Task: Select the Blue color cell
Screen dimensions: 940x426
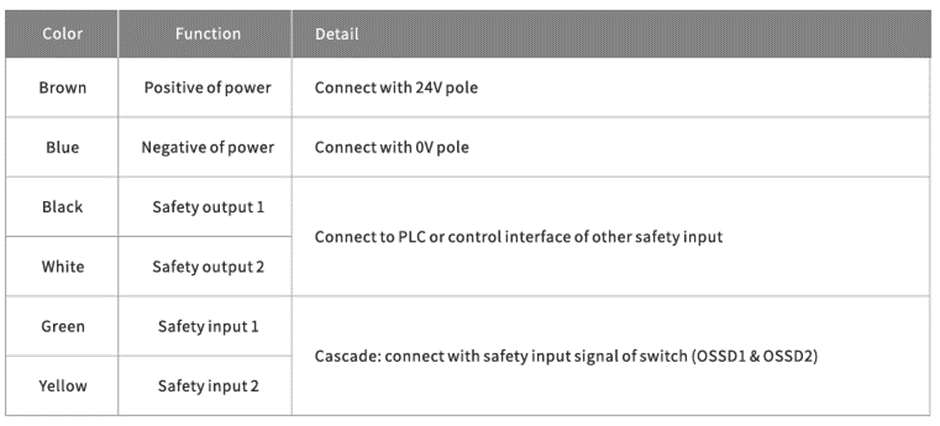Action: [62, 147]
